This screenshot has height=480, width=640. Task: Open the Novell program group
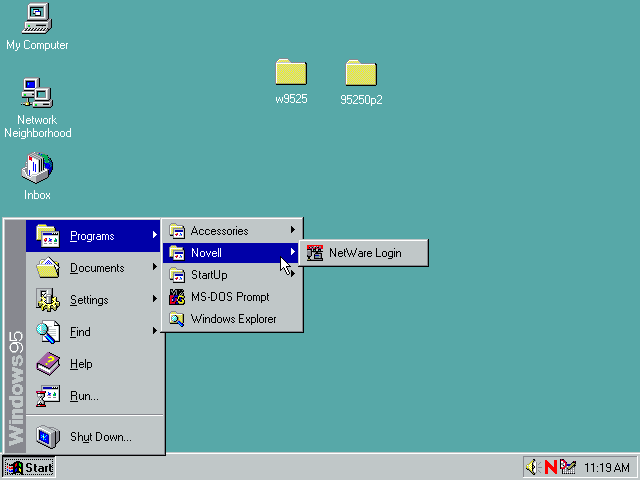(232, 253)
